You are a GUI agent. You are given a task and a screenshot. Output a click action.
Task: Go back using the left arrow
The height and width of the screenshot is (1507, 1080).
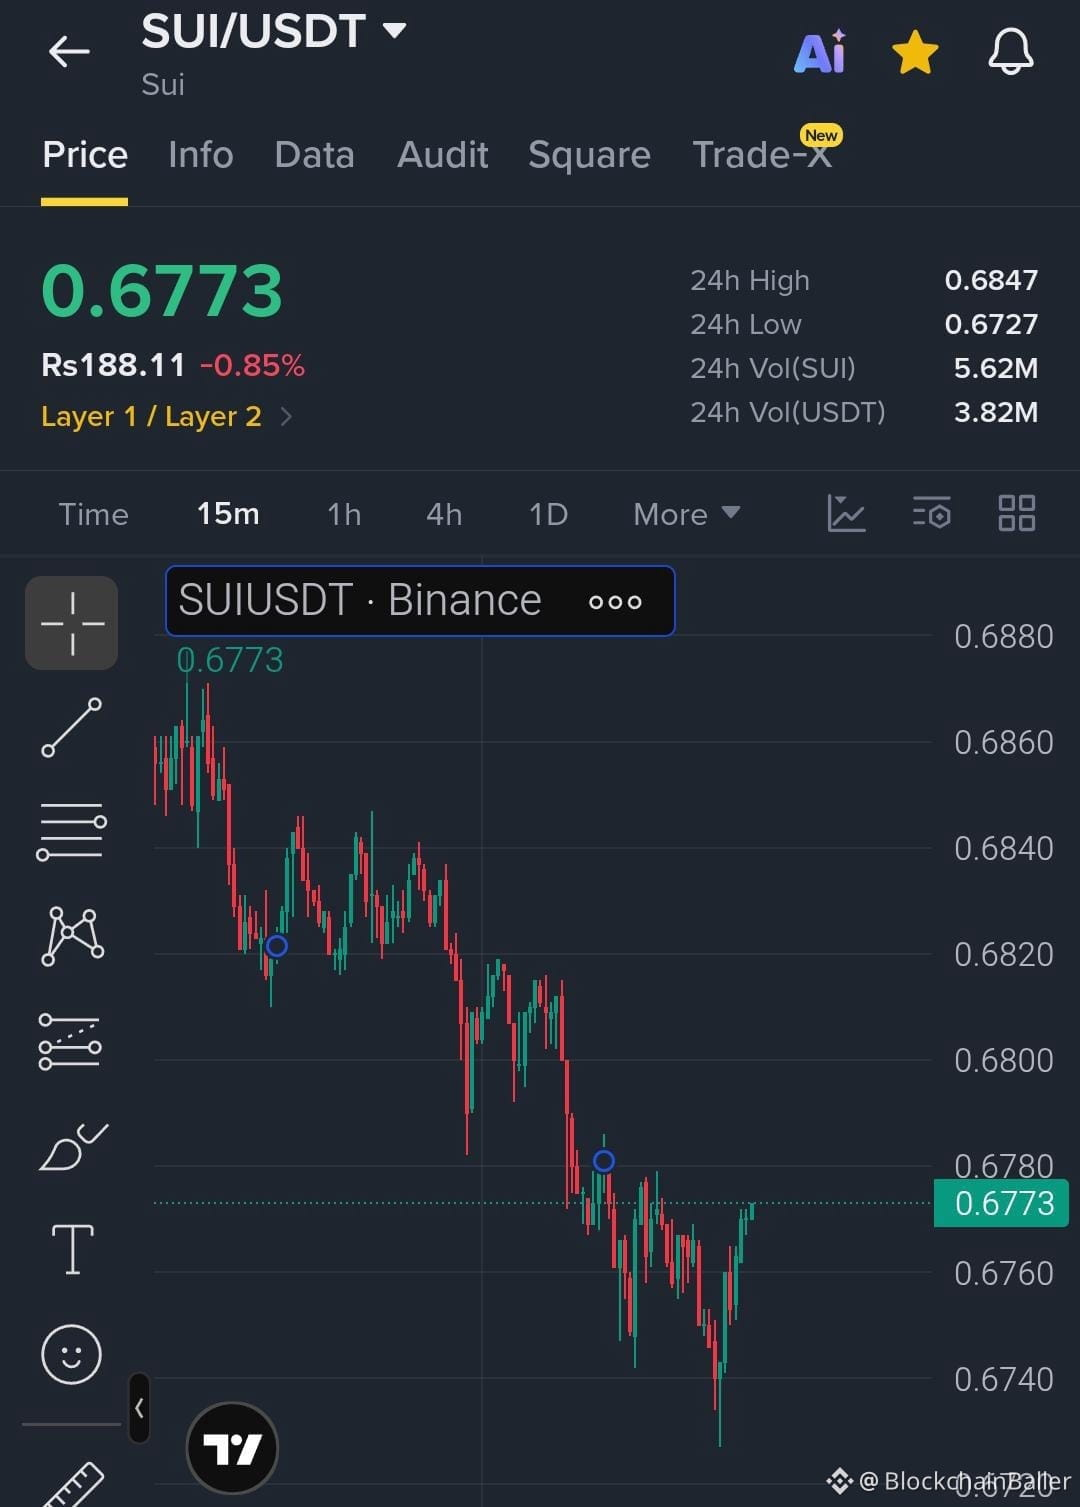[69, 51]
